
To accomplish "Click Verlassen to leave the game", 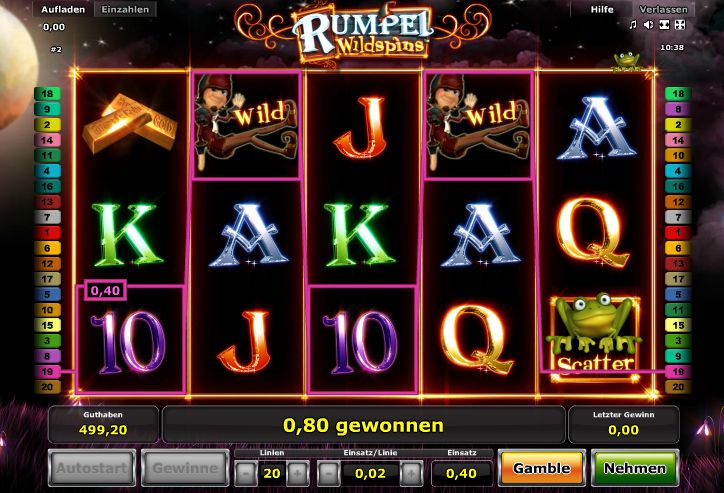I will coord(663,9).
